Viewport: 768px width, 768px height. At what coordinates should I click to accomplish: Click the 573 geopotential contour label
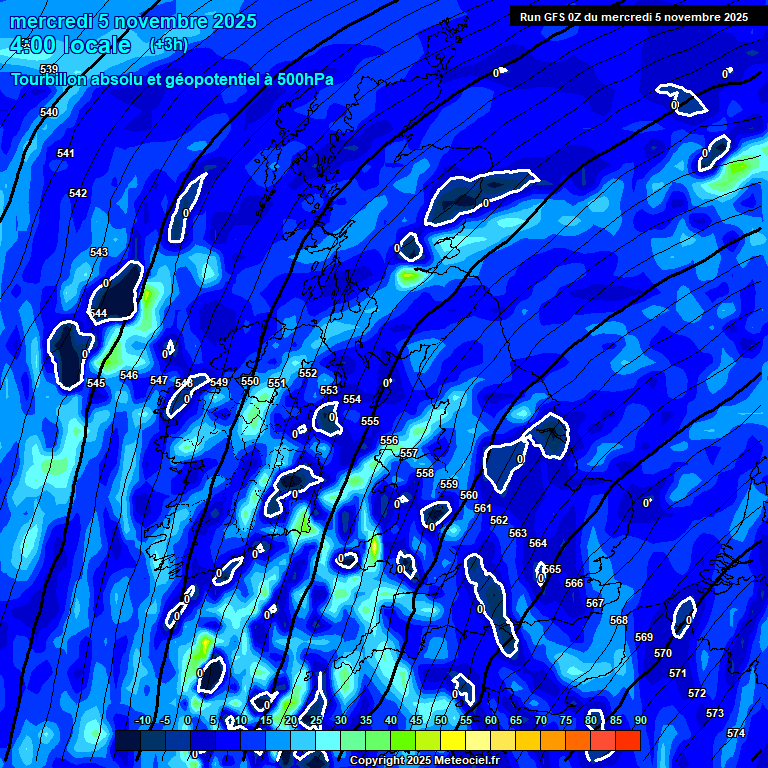(x=715, y=714)
